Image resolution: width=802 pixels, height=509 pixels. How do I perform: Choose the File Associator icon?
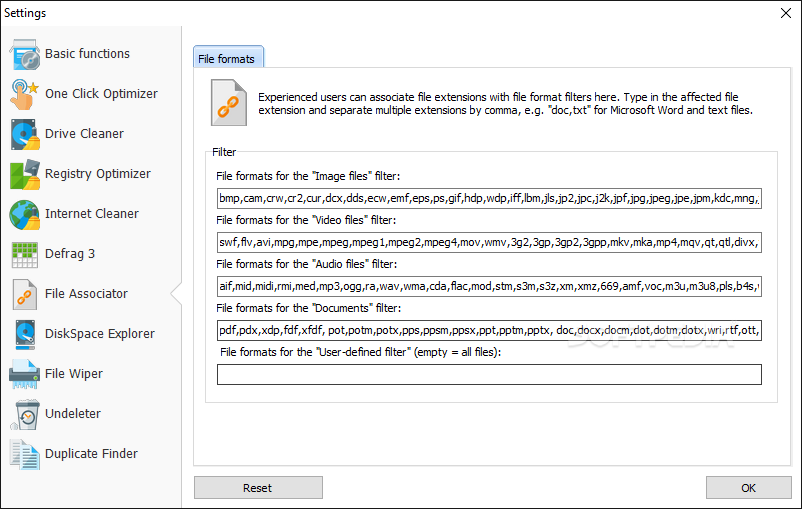tap(25, 294)
